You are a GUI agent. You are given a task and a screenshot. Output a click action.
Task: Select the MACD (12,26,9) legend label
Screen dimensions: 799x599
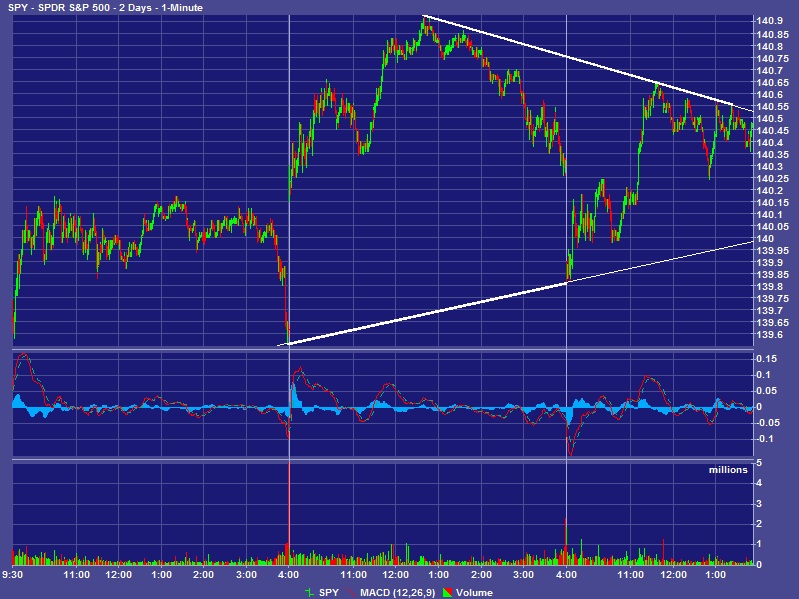pos(397,592)
